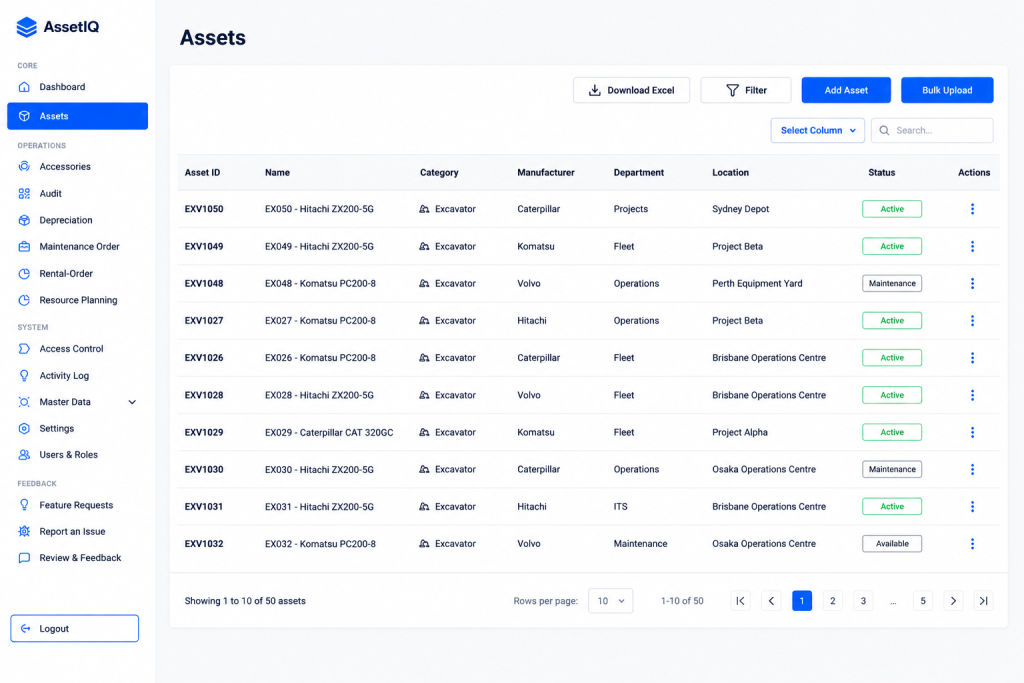Open actions menu for EXV1031
1024x683 pixels.
click(972, 507)
